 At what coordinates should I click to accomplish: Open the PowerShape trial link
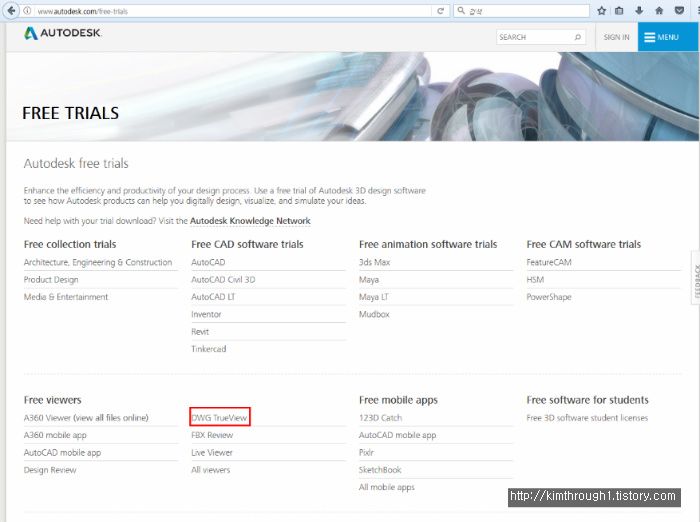[x=549, y=297]
